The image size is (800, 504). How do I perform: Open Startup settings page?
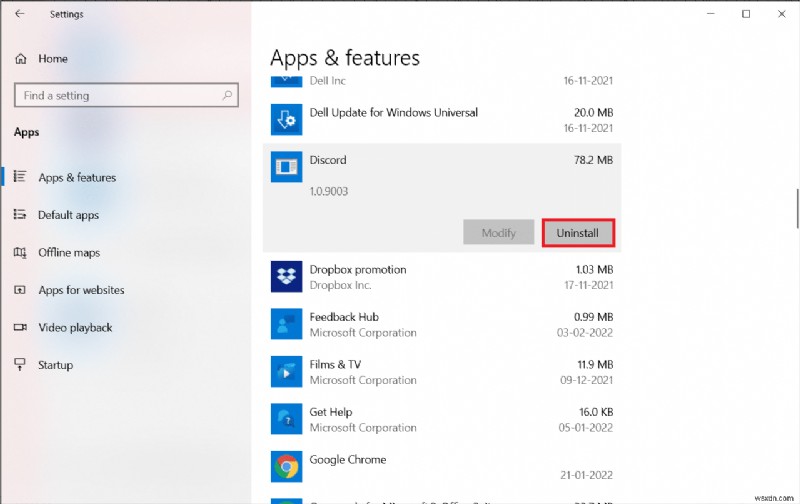(x=55, y=365)
